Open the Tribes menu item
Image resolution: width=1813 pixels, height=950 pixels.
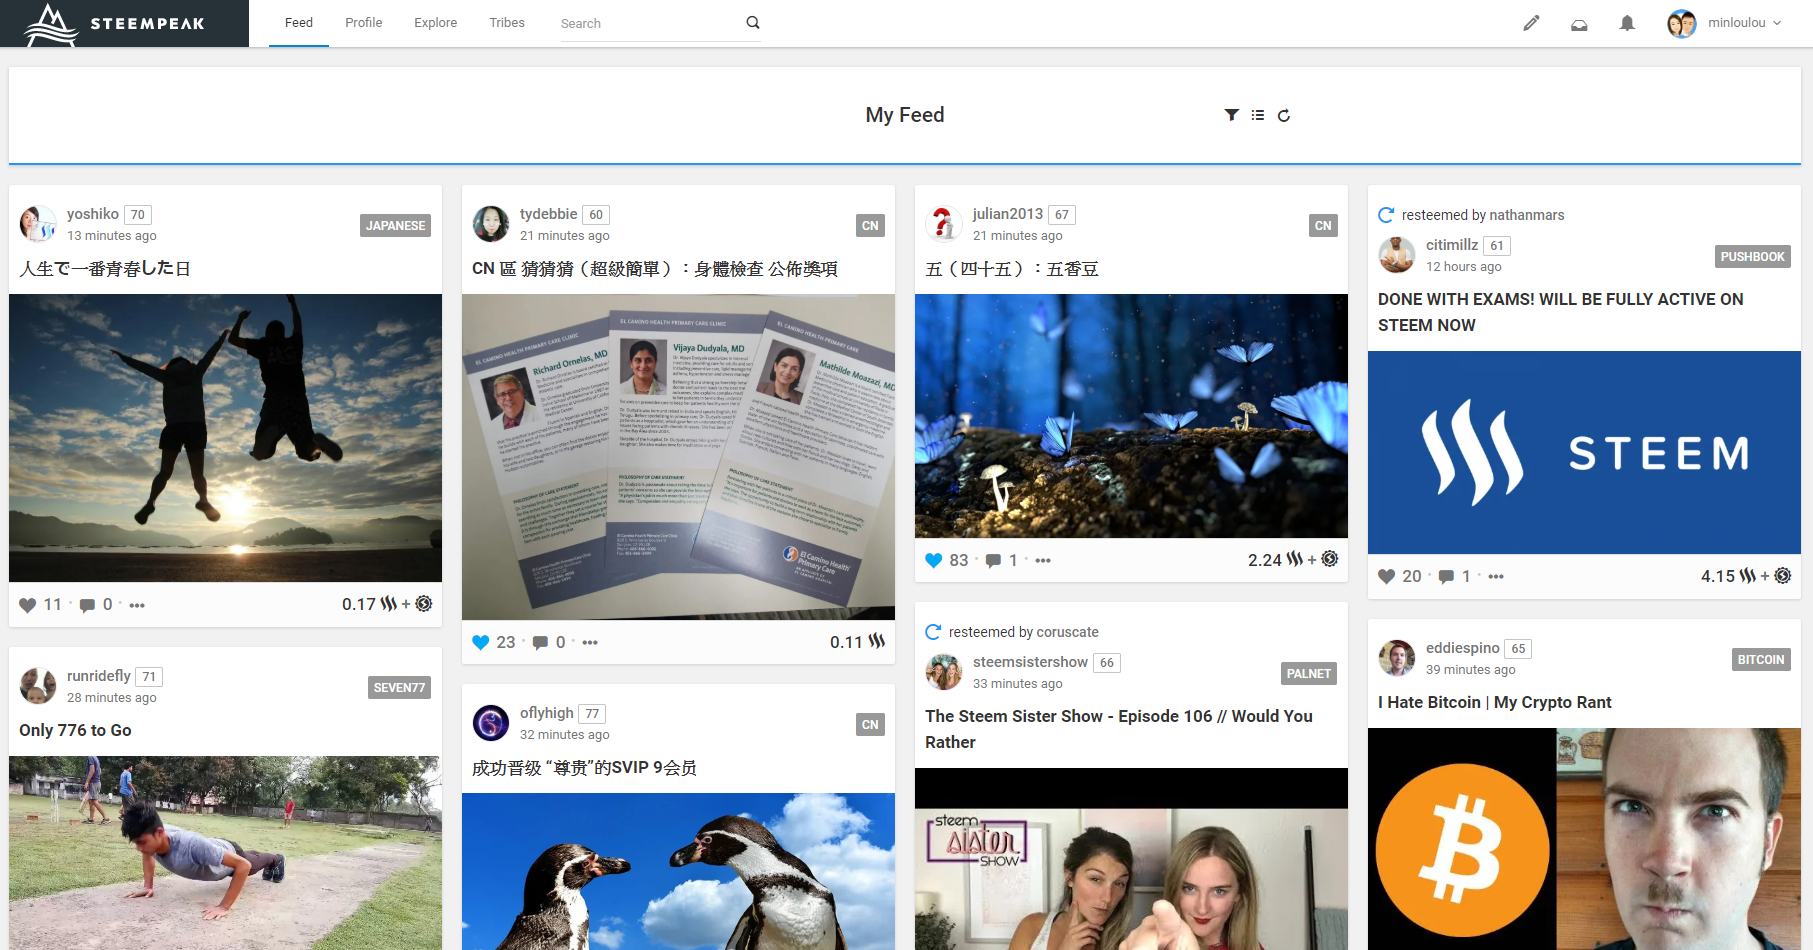pyautogui.click(x=507, y=23)
